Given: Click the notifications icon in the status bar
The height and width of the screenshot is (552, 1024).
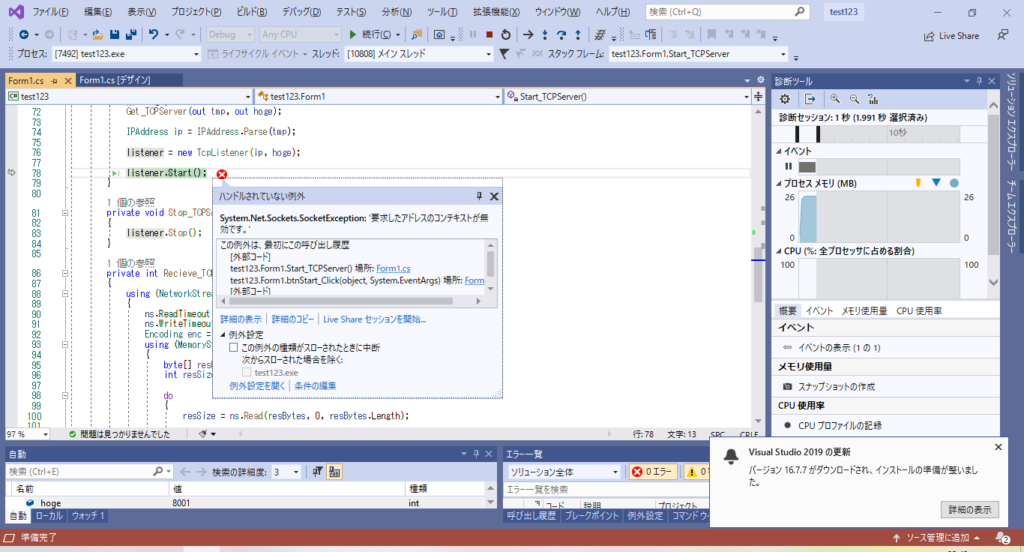Looking at the screenshot, I should pos(1002,538).
